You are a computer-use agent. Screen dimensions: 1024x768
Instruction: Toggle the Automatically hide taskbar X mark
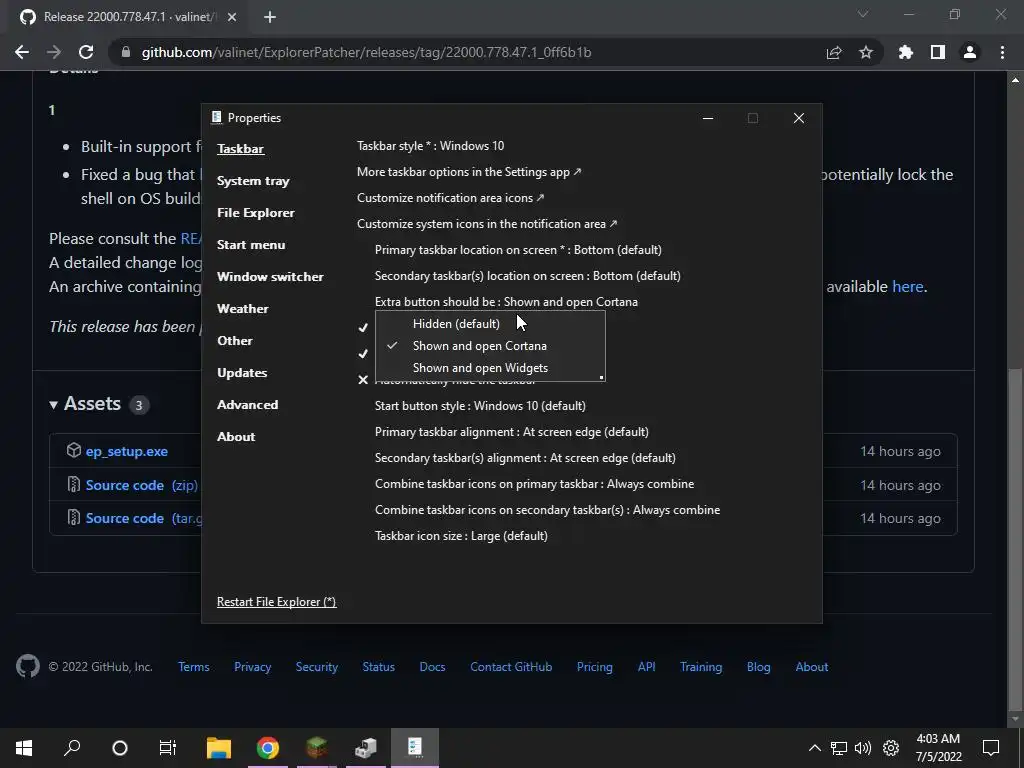pos(363,379)
